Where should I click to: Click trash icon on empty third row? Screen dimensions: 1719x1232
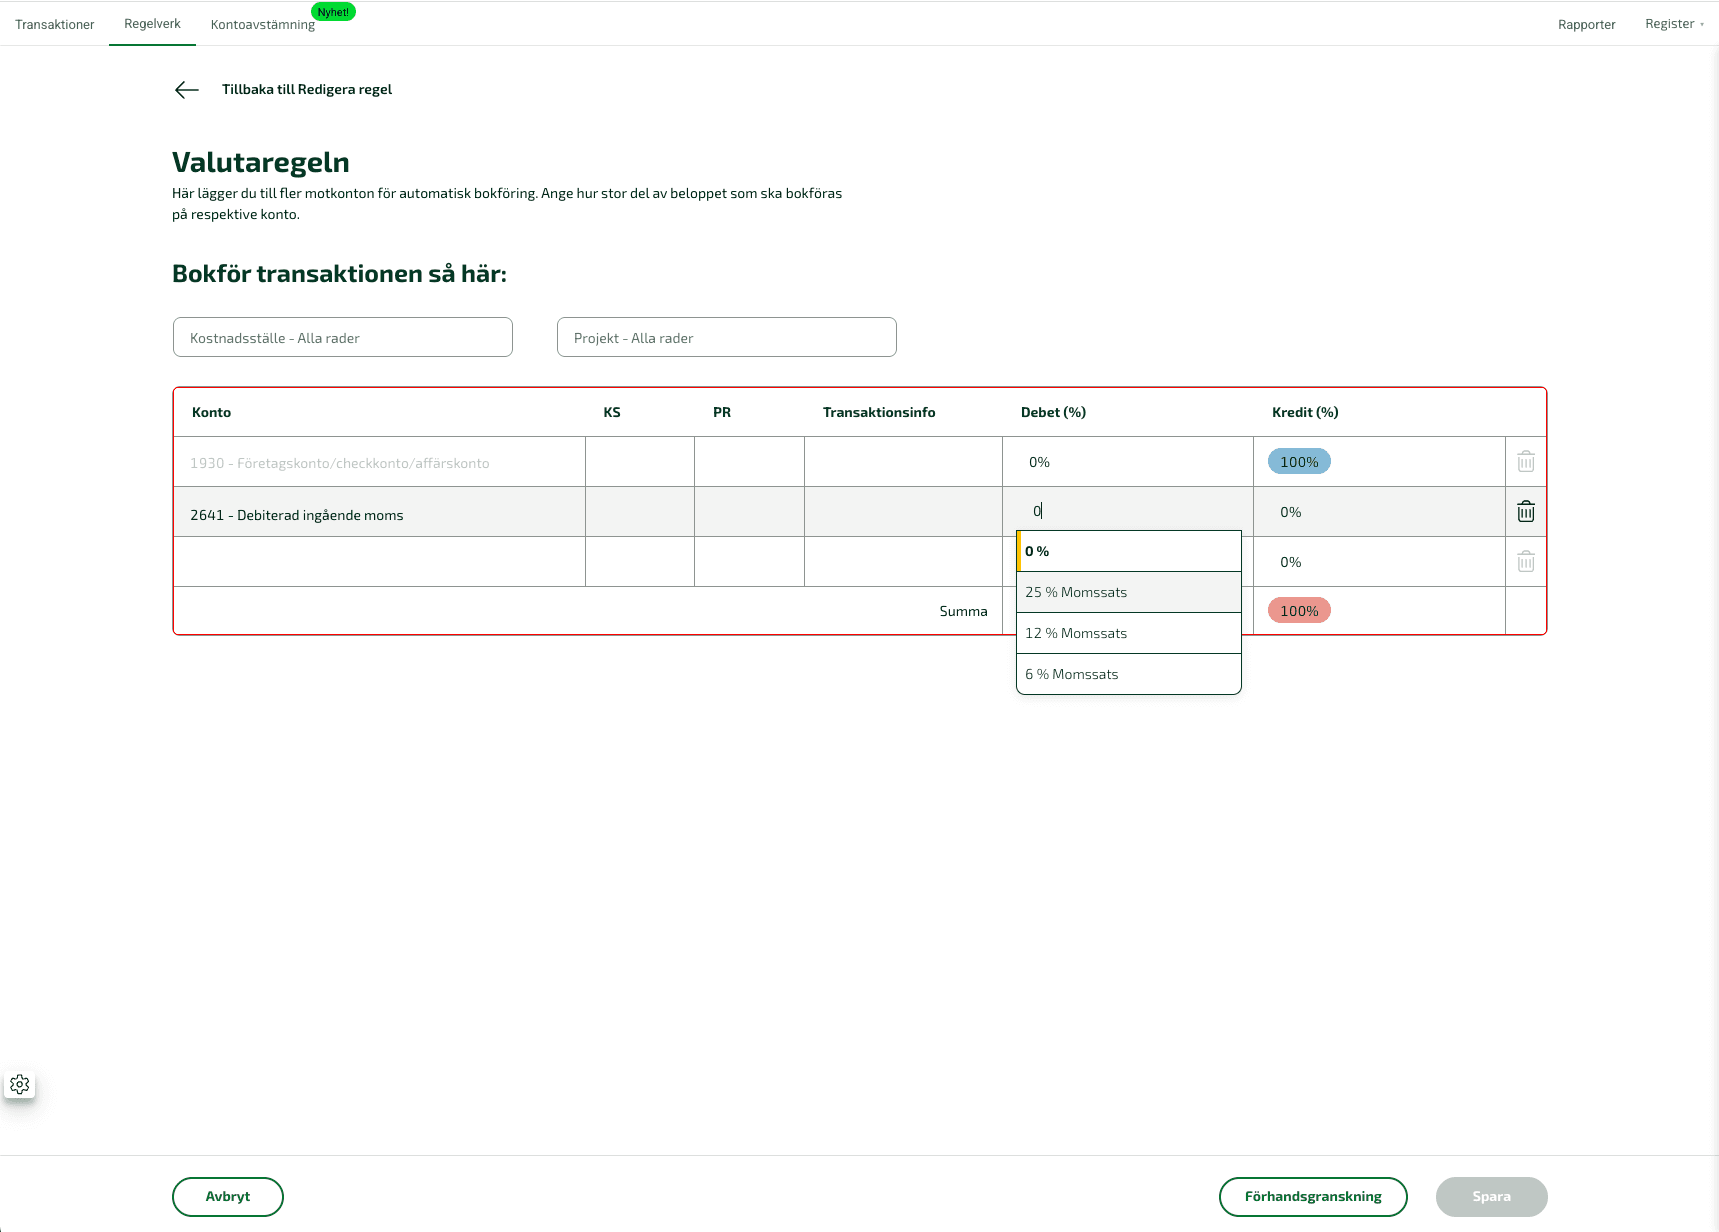click(1525, 562)
